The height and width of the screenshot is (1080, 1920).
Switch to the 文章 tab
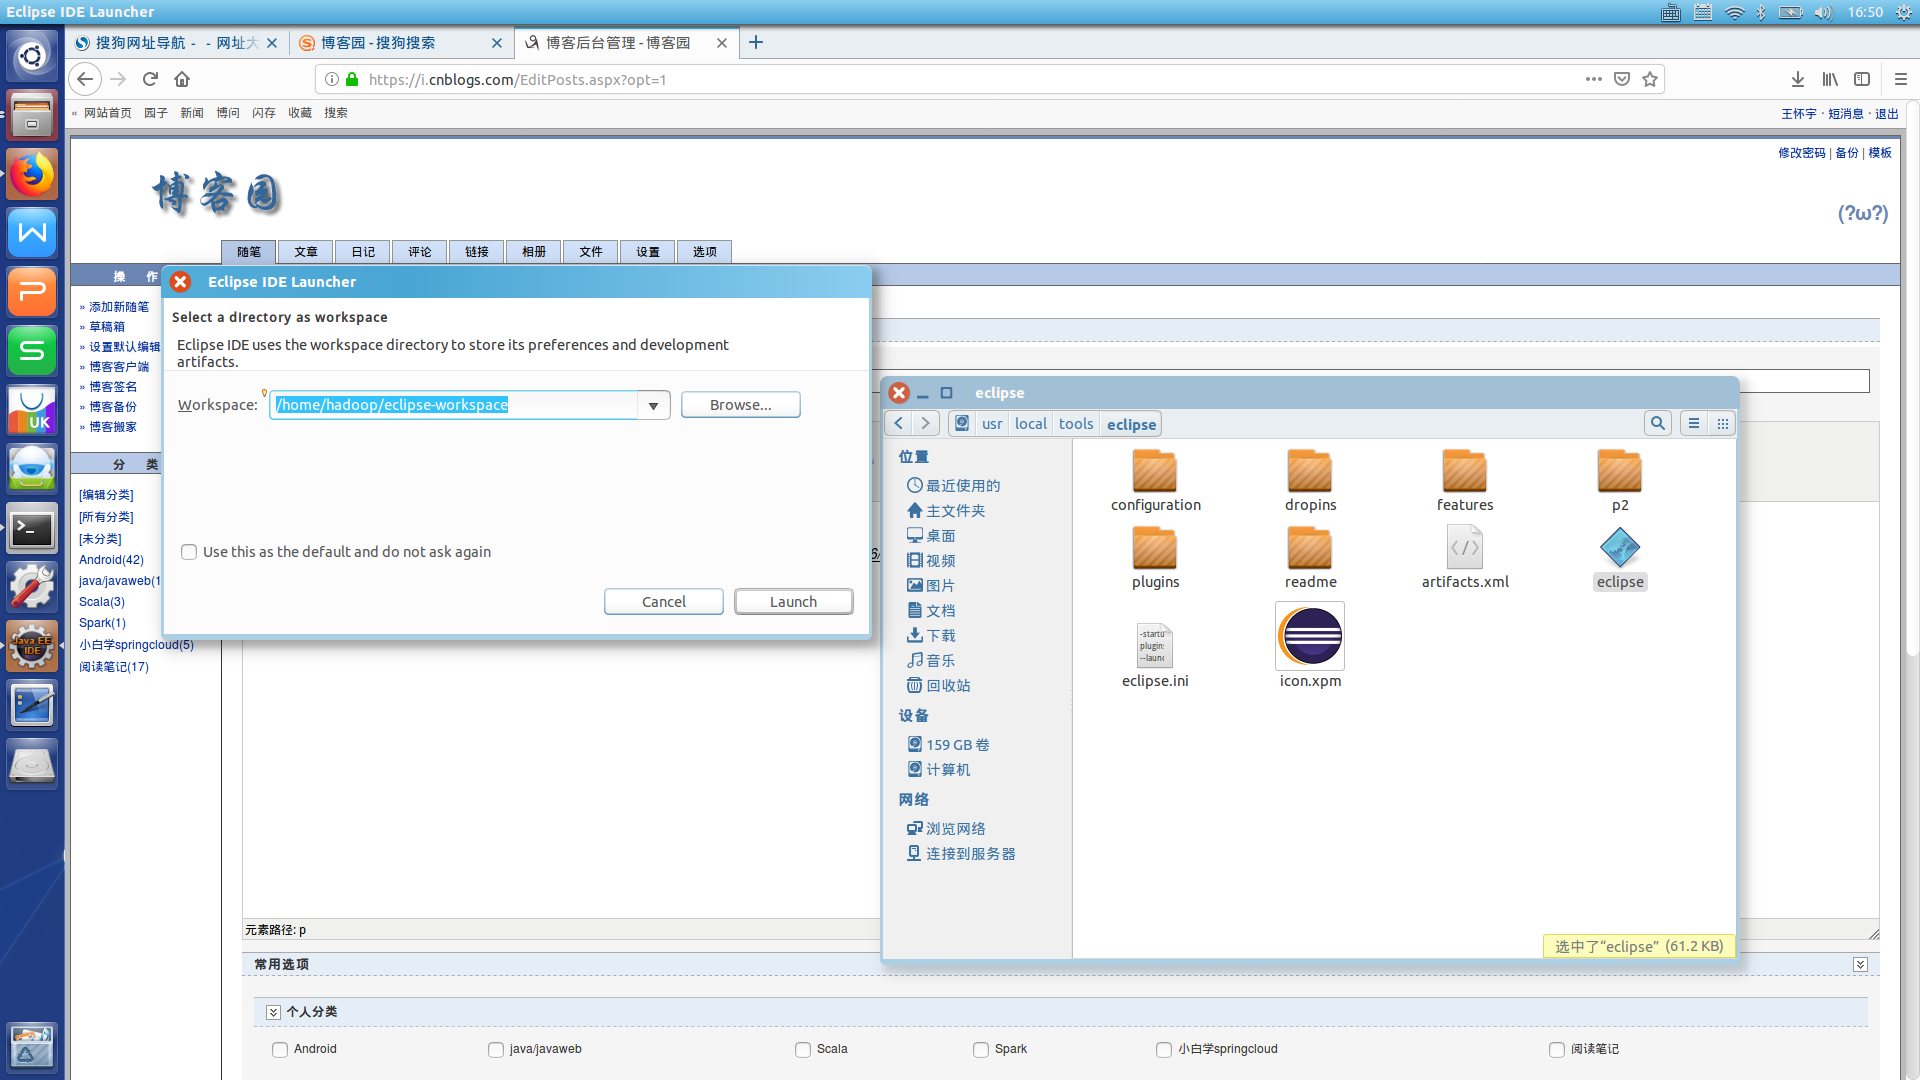[306, 252]
